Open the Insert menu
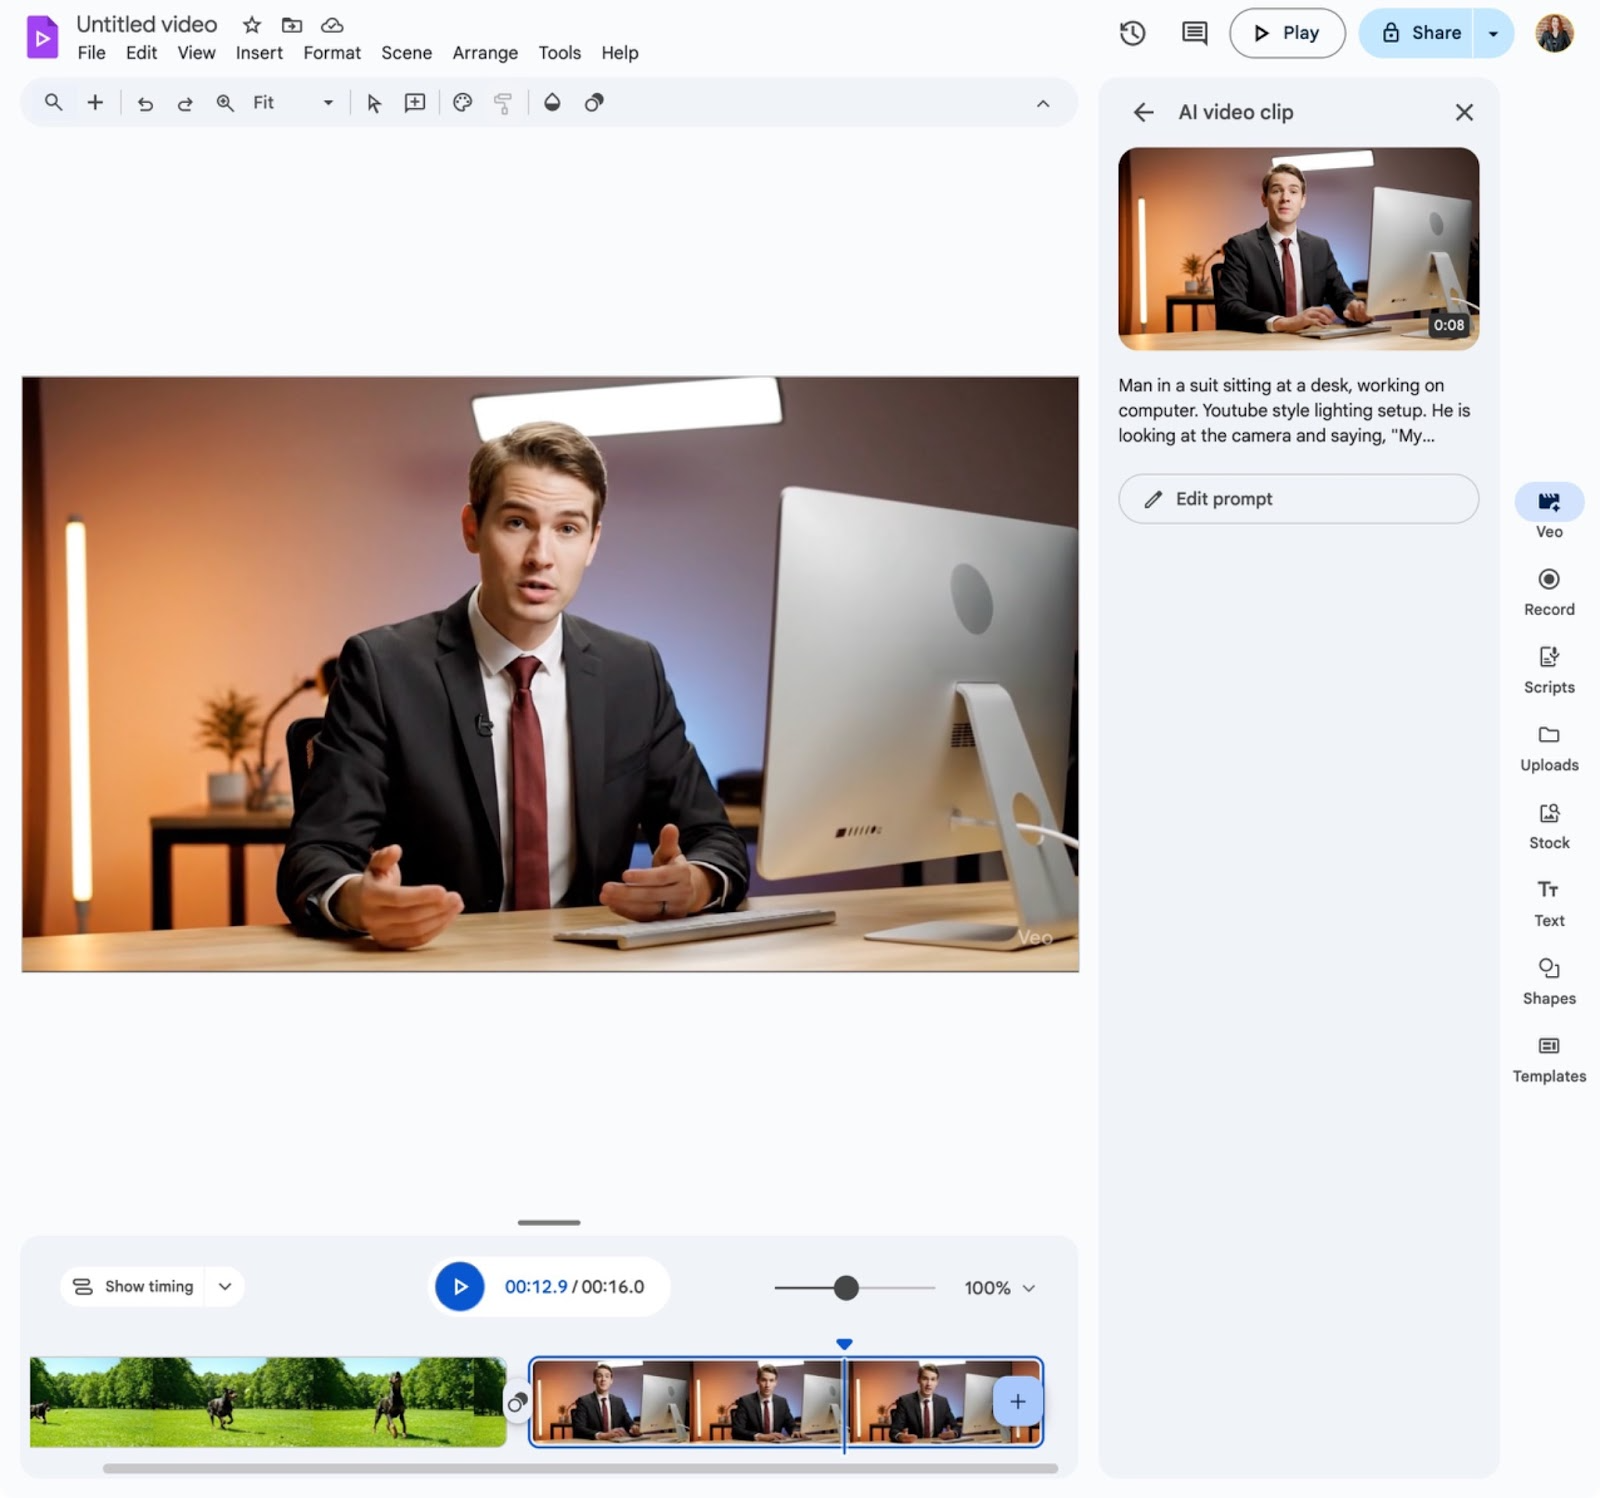The image size is (1600, 1498). coord(258,53)
